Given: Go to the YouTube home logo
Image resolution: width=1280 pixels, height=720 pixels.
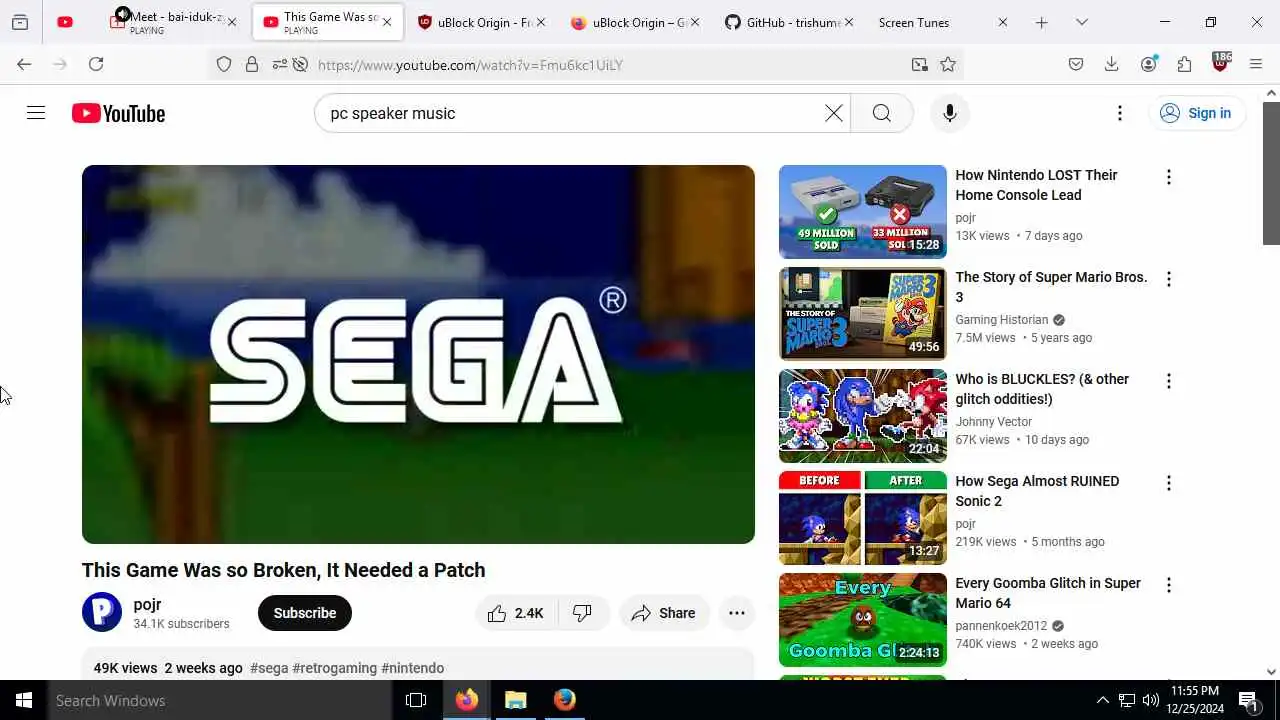Looking at the screenshot, I should 118,113.
